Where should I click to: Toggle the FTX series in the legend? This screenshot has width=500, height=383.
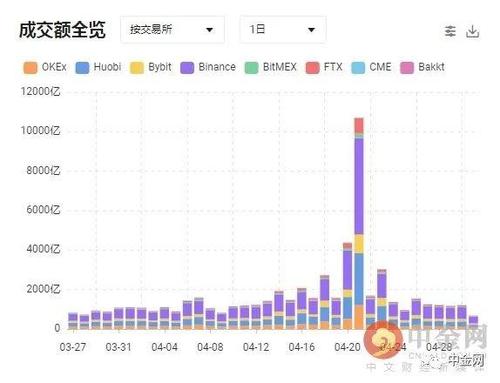pos(324,67)
